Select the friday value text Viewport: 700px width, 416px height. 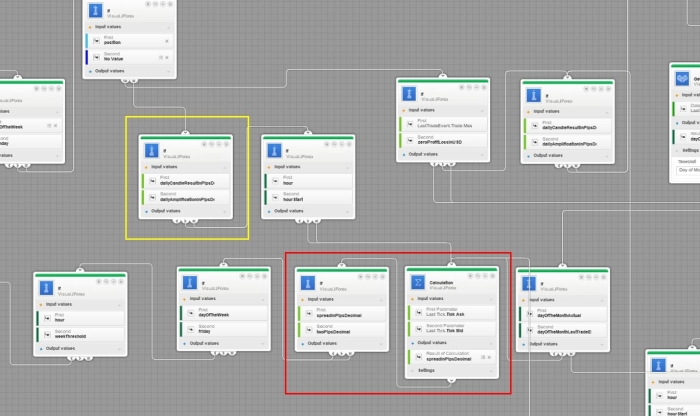click(204, 332)
